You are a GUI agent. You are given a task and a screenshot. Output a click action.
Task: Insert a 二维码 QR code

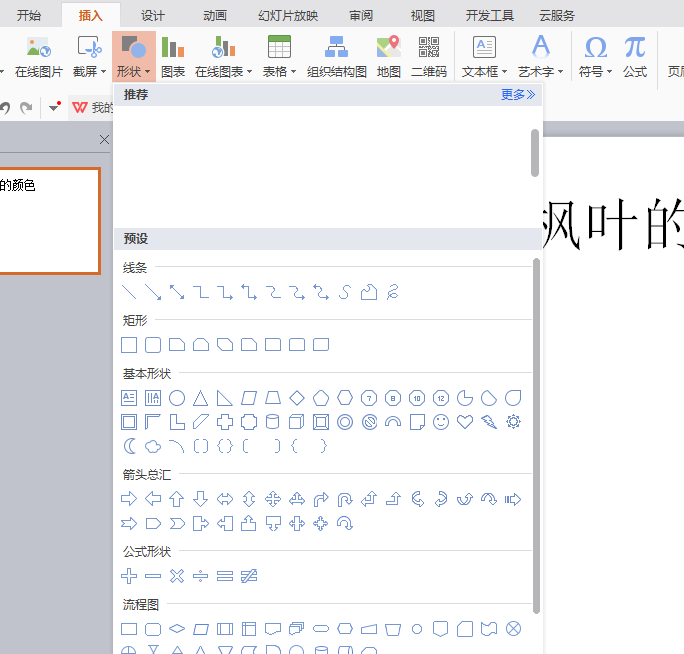click(x=429, y=57)
